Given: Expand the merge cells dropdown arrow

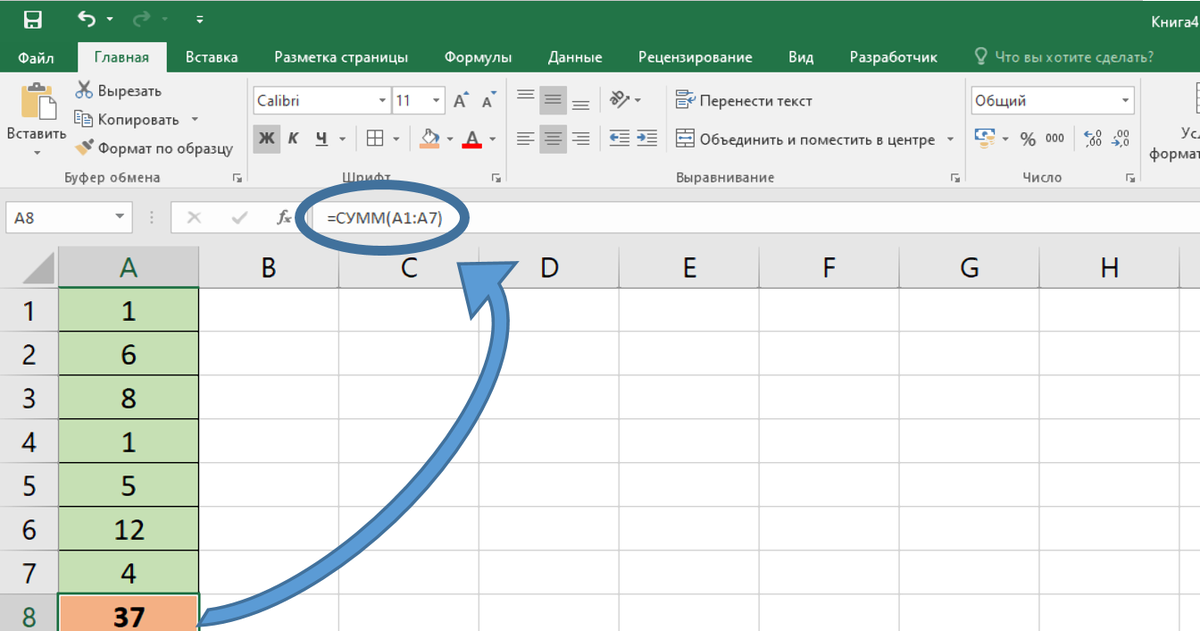Looking at the screenshot, I should pyautogui.click(x=950, y=139).
